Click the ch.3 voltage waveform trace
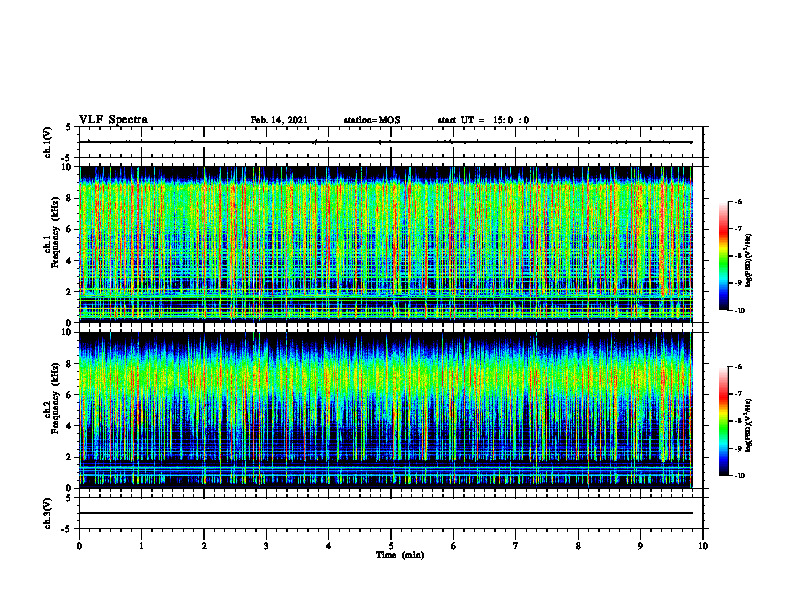Image resolution: width=792 pixels, height=612 pixels. coord(386,513)
